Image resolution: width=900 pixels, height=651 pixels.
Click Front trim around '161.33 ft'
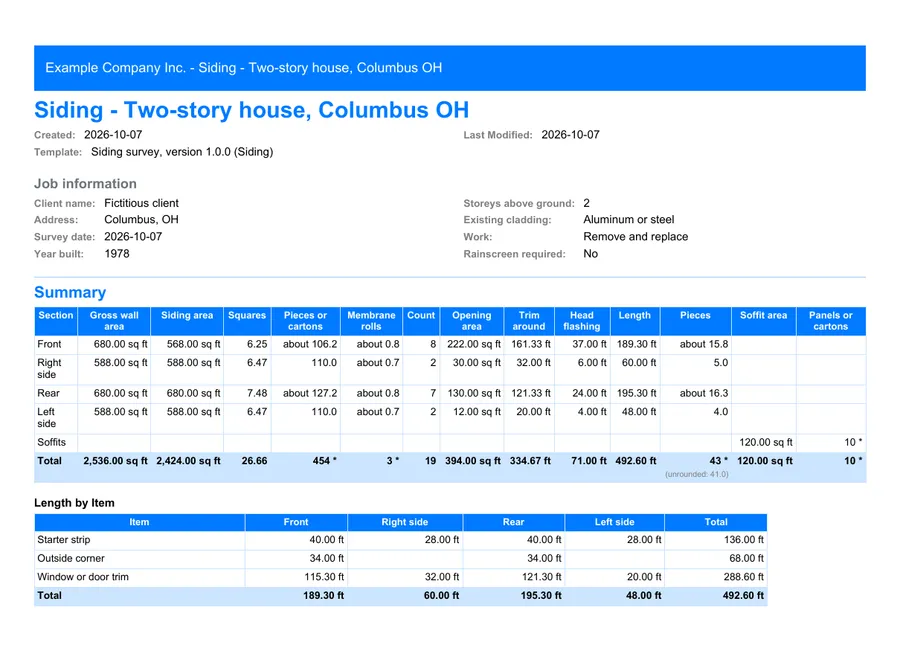(531, 344)
